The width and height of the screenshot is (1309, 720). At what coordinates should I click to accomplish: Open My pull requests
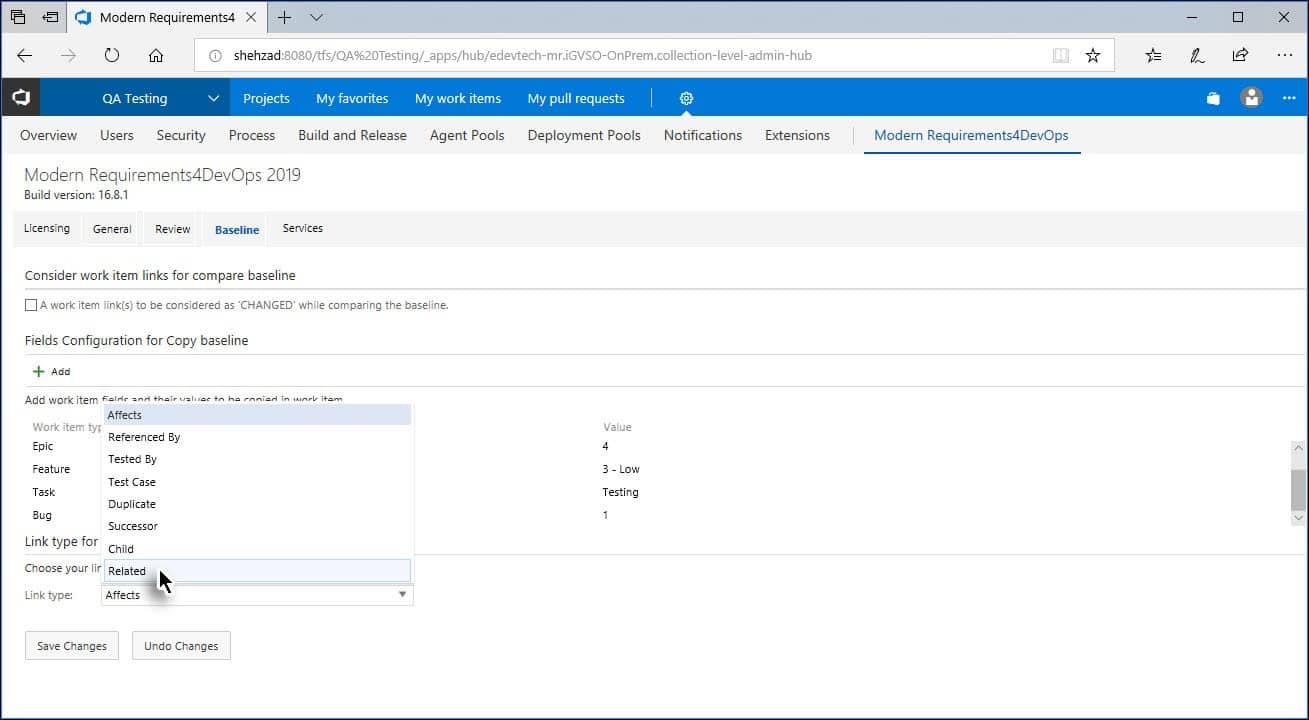tap(576, 98)
